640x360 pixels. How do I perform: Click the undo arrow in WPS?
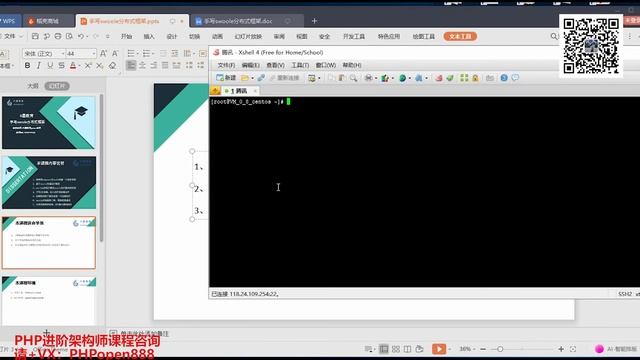[x=81, y=36]
